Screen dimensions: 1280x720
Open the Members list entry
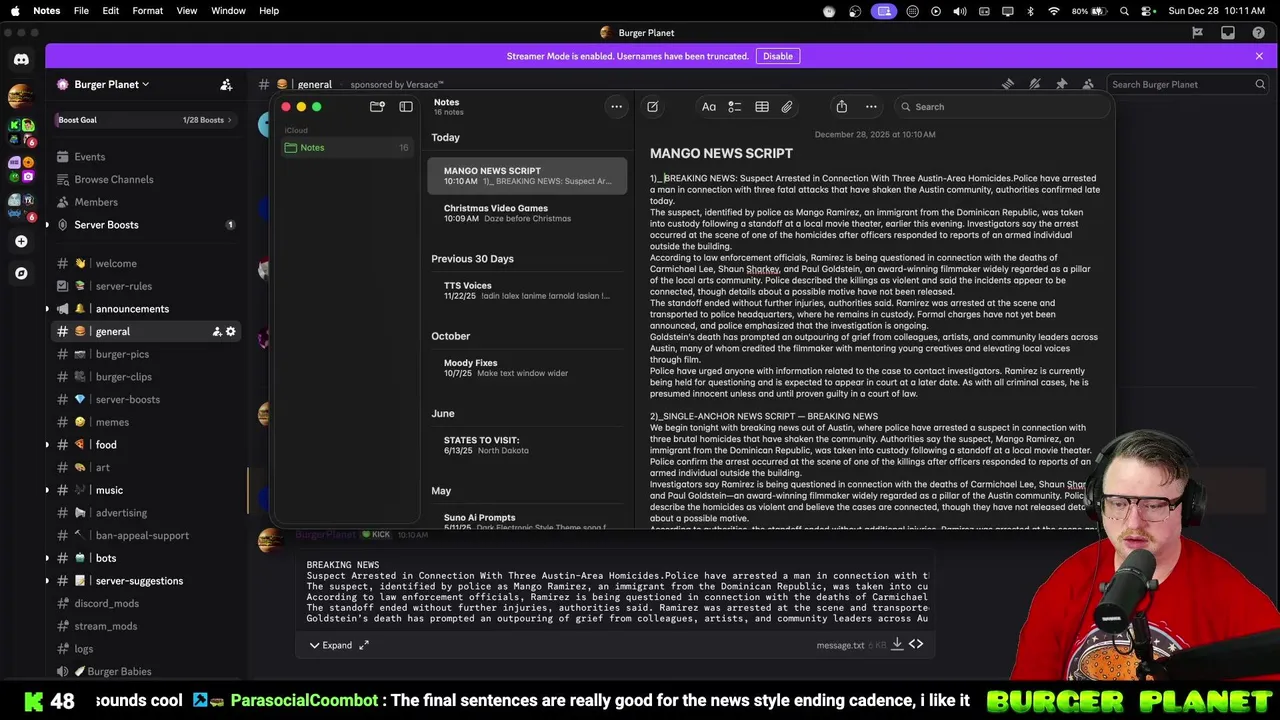click(144, 202)
